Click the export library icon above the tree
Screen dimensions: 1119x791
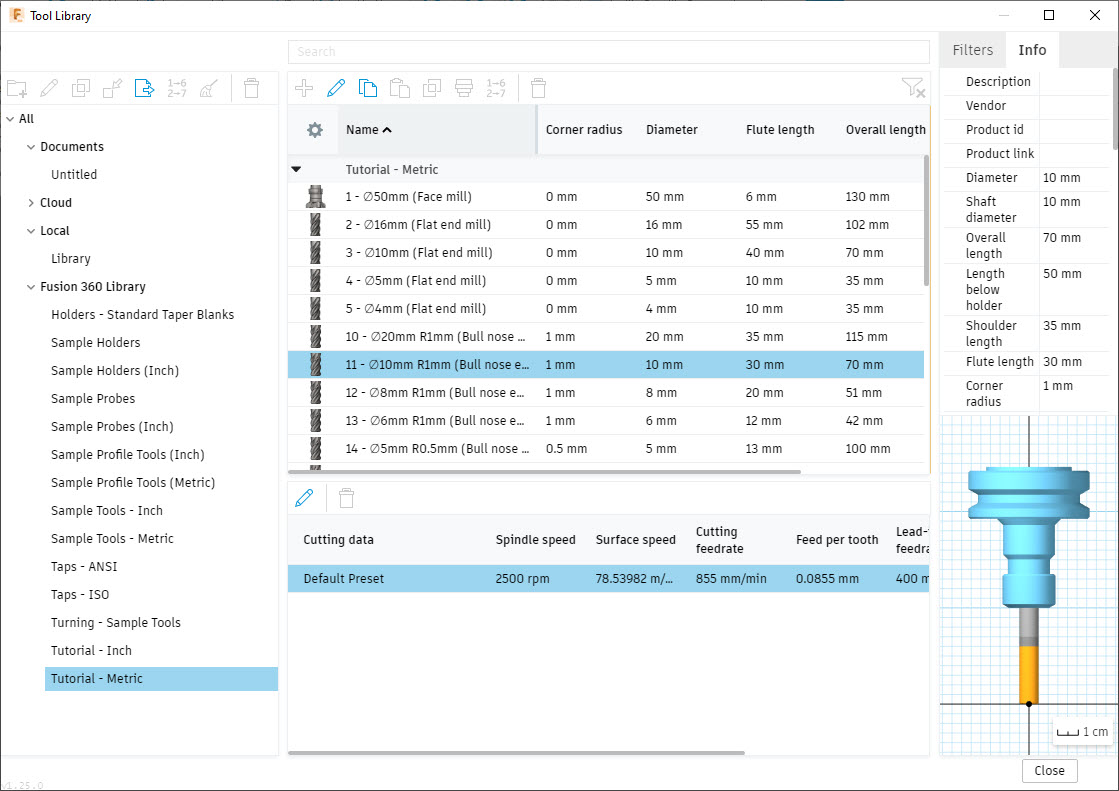(x=145, y=89)
